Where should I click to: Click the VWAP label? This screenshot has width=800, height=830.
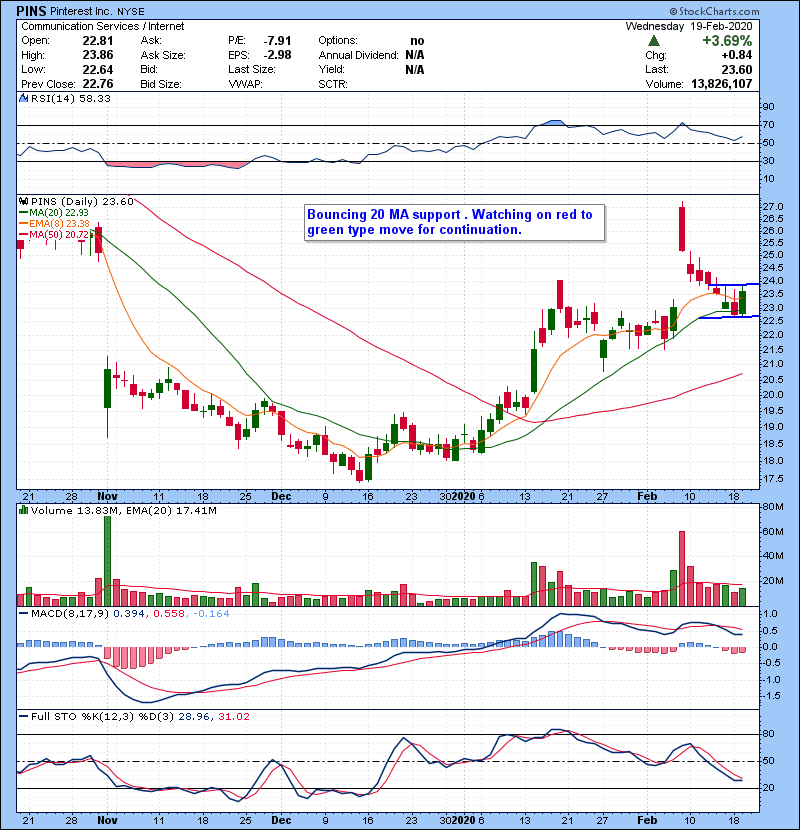(245, 84)
